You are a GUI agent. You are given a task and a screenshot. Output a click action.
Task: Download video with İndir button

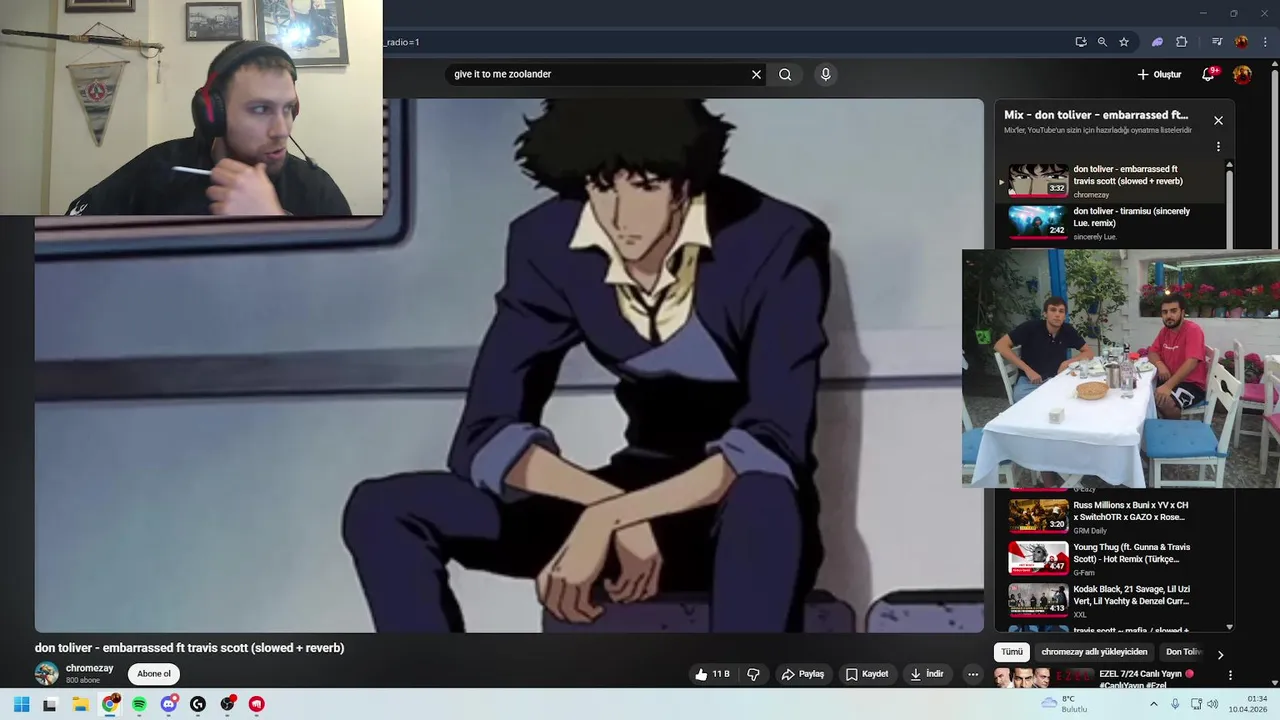tap(927, 674)
